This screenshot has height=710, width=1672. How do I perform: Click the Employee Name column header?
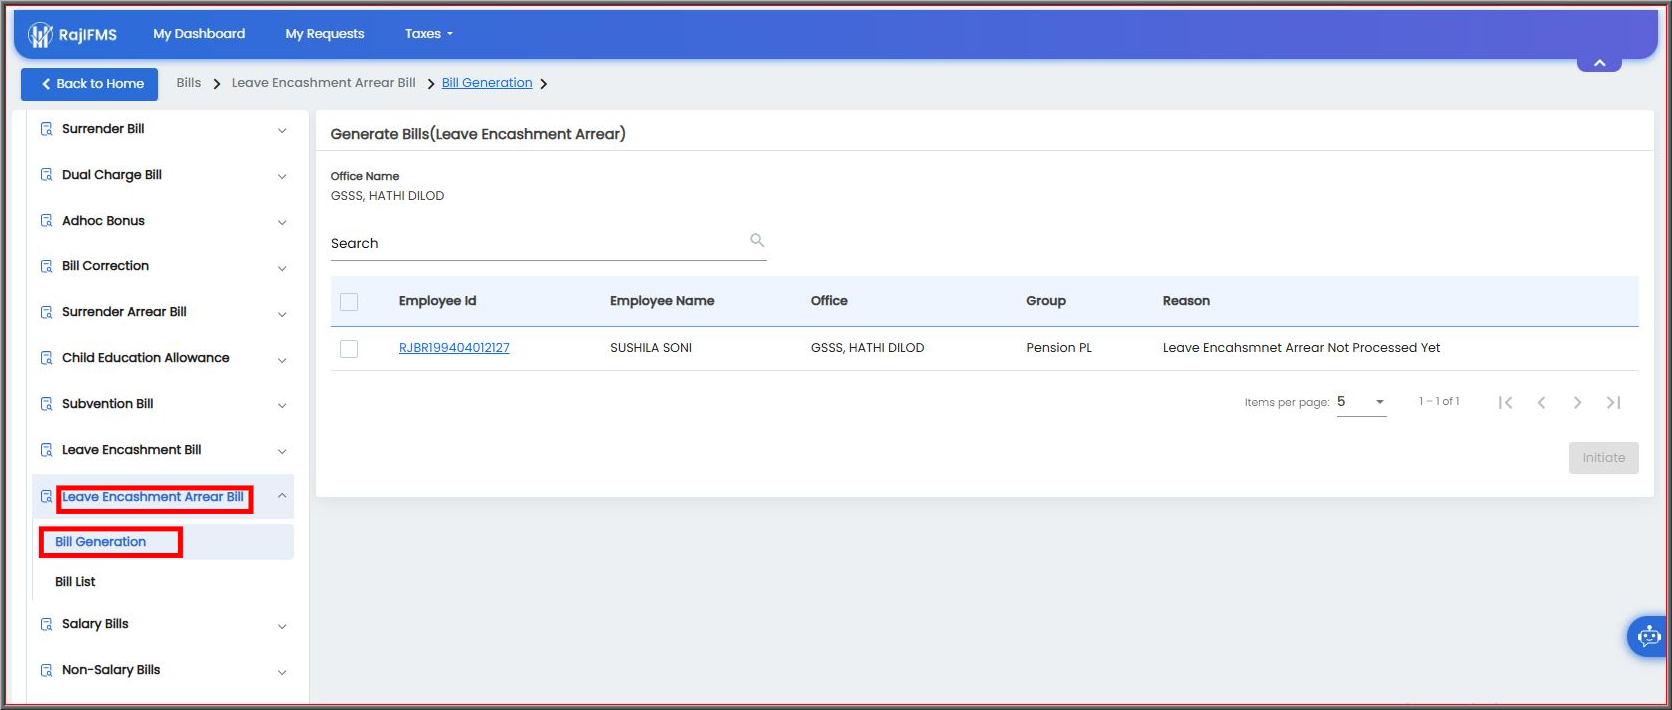(662, 301)
